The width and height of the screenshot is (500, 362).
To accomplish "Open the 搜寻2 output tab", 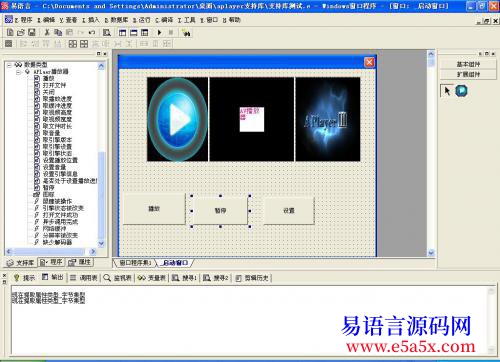I will coord(216,278).
